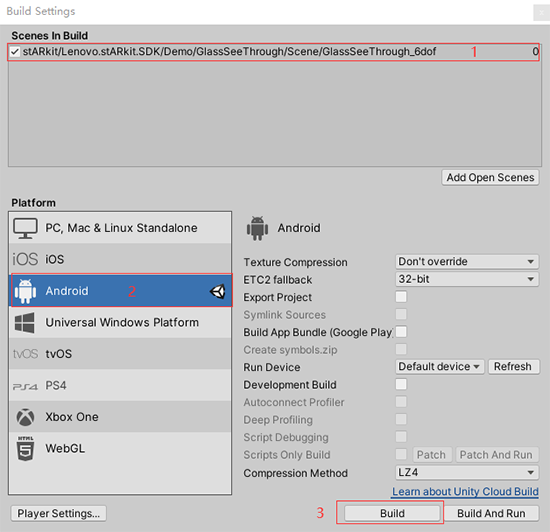Choose the tvOS platform icon

click(25, 354)
